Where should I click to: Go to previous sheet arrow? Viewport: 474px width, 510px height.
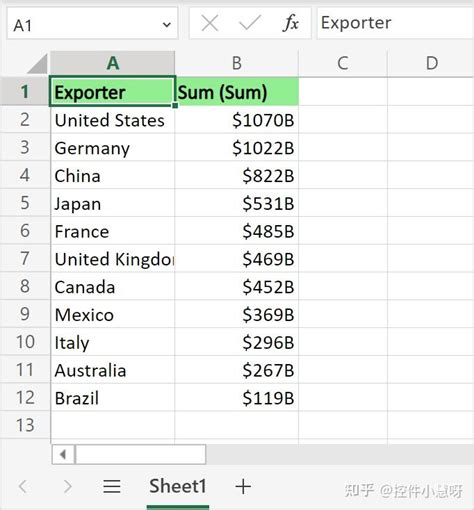coord(23,486)
